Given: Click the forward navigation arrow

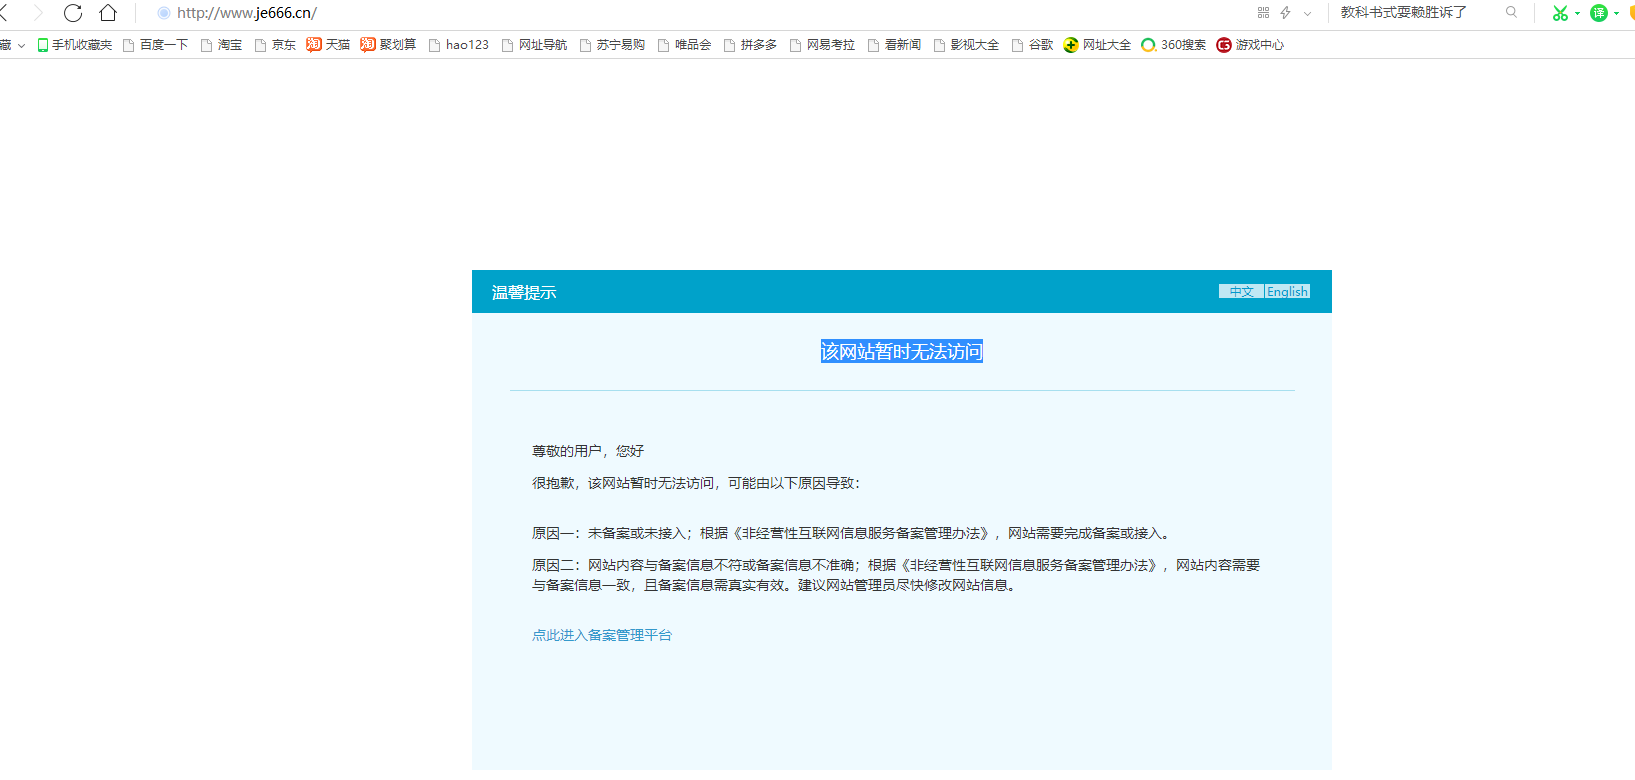Looking at the screenshot, I should tap(38, 13).
